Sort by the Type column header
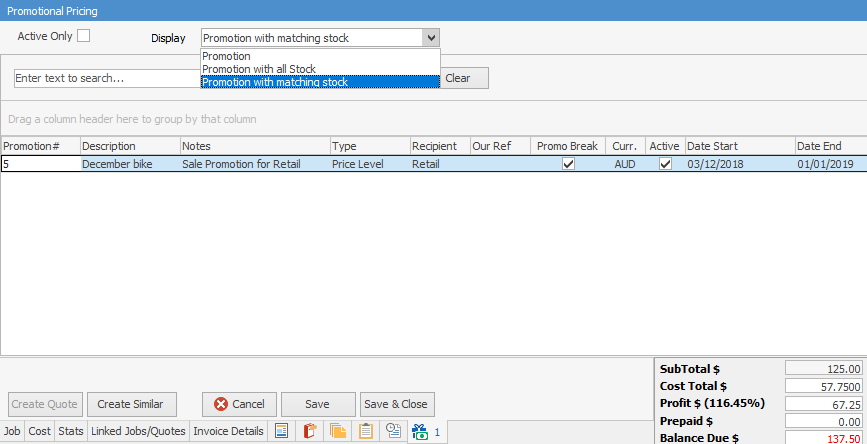This screenshot has width=867, height=444. tap(370, 146)
